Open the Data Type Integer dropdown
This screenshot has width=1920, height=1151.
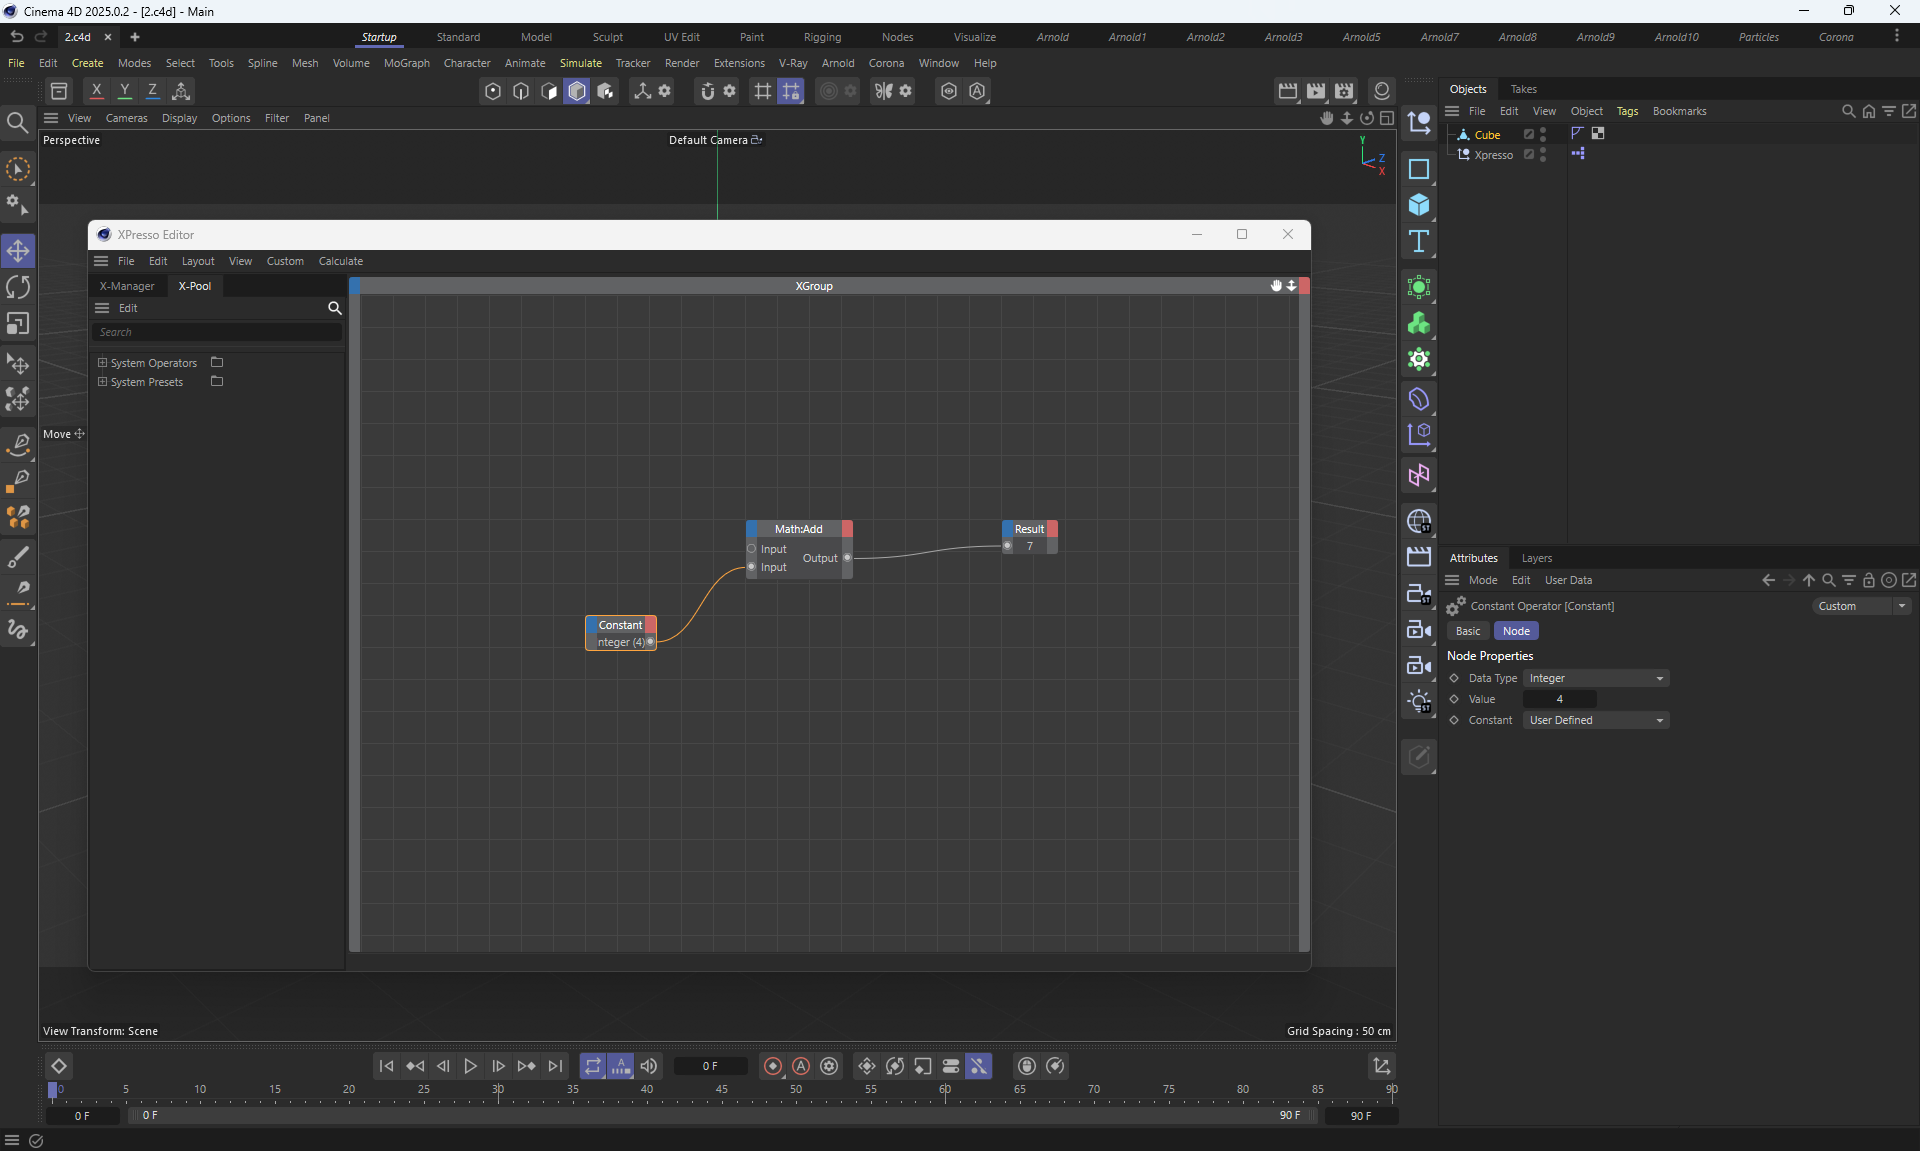(x=1596, y=678)
